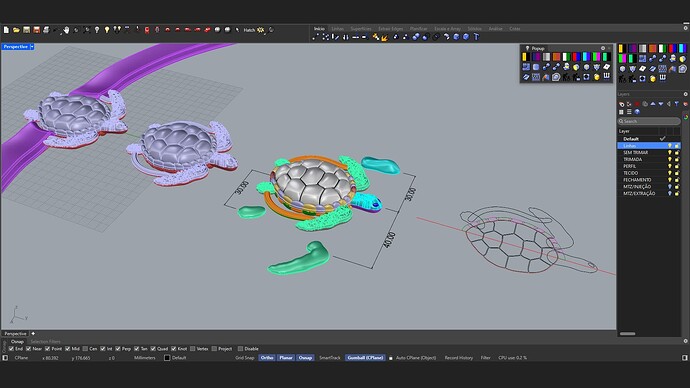The image size is (690, 388).
Task: Click the Record History status entry
Action: [x=459, y=358]
